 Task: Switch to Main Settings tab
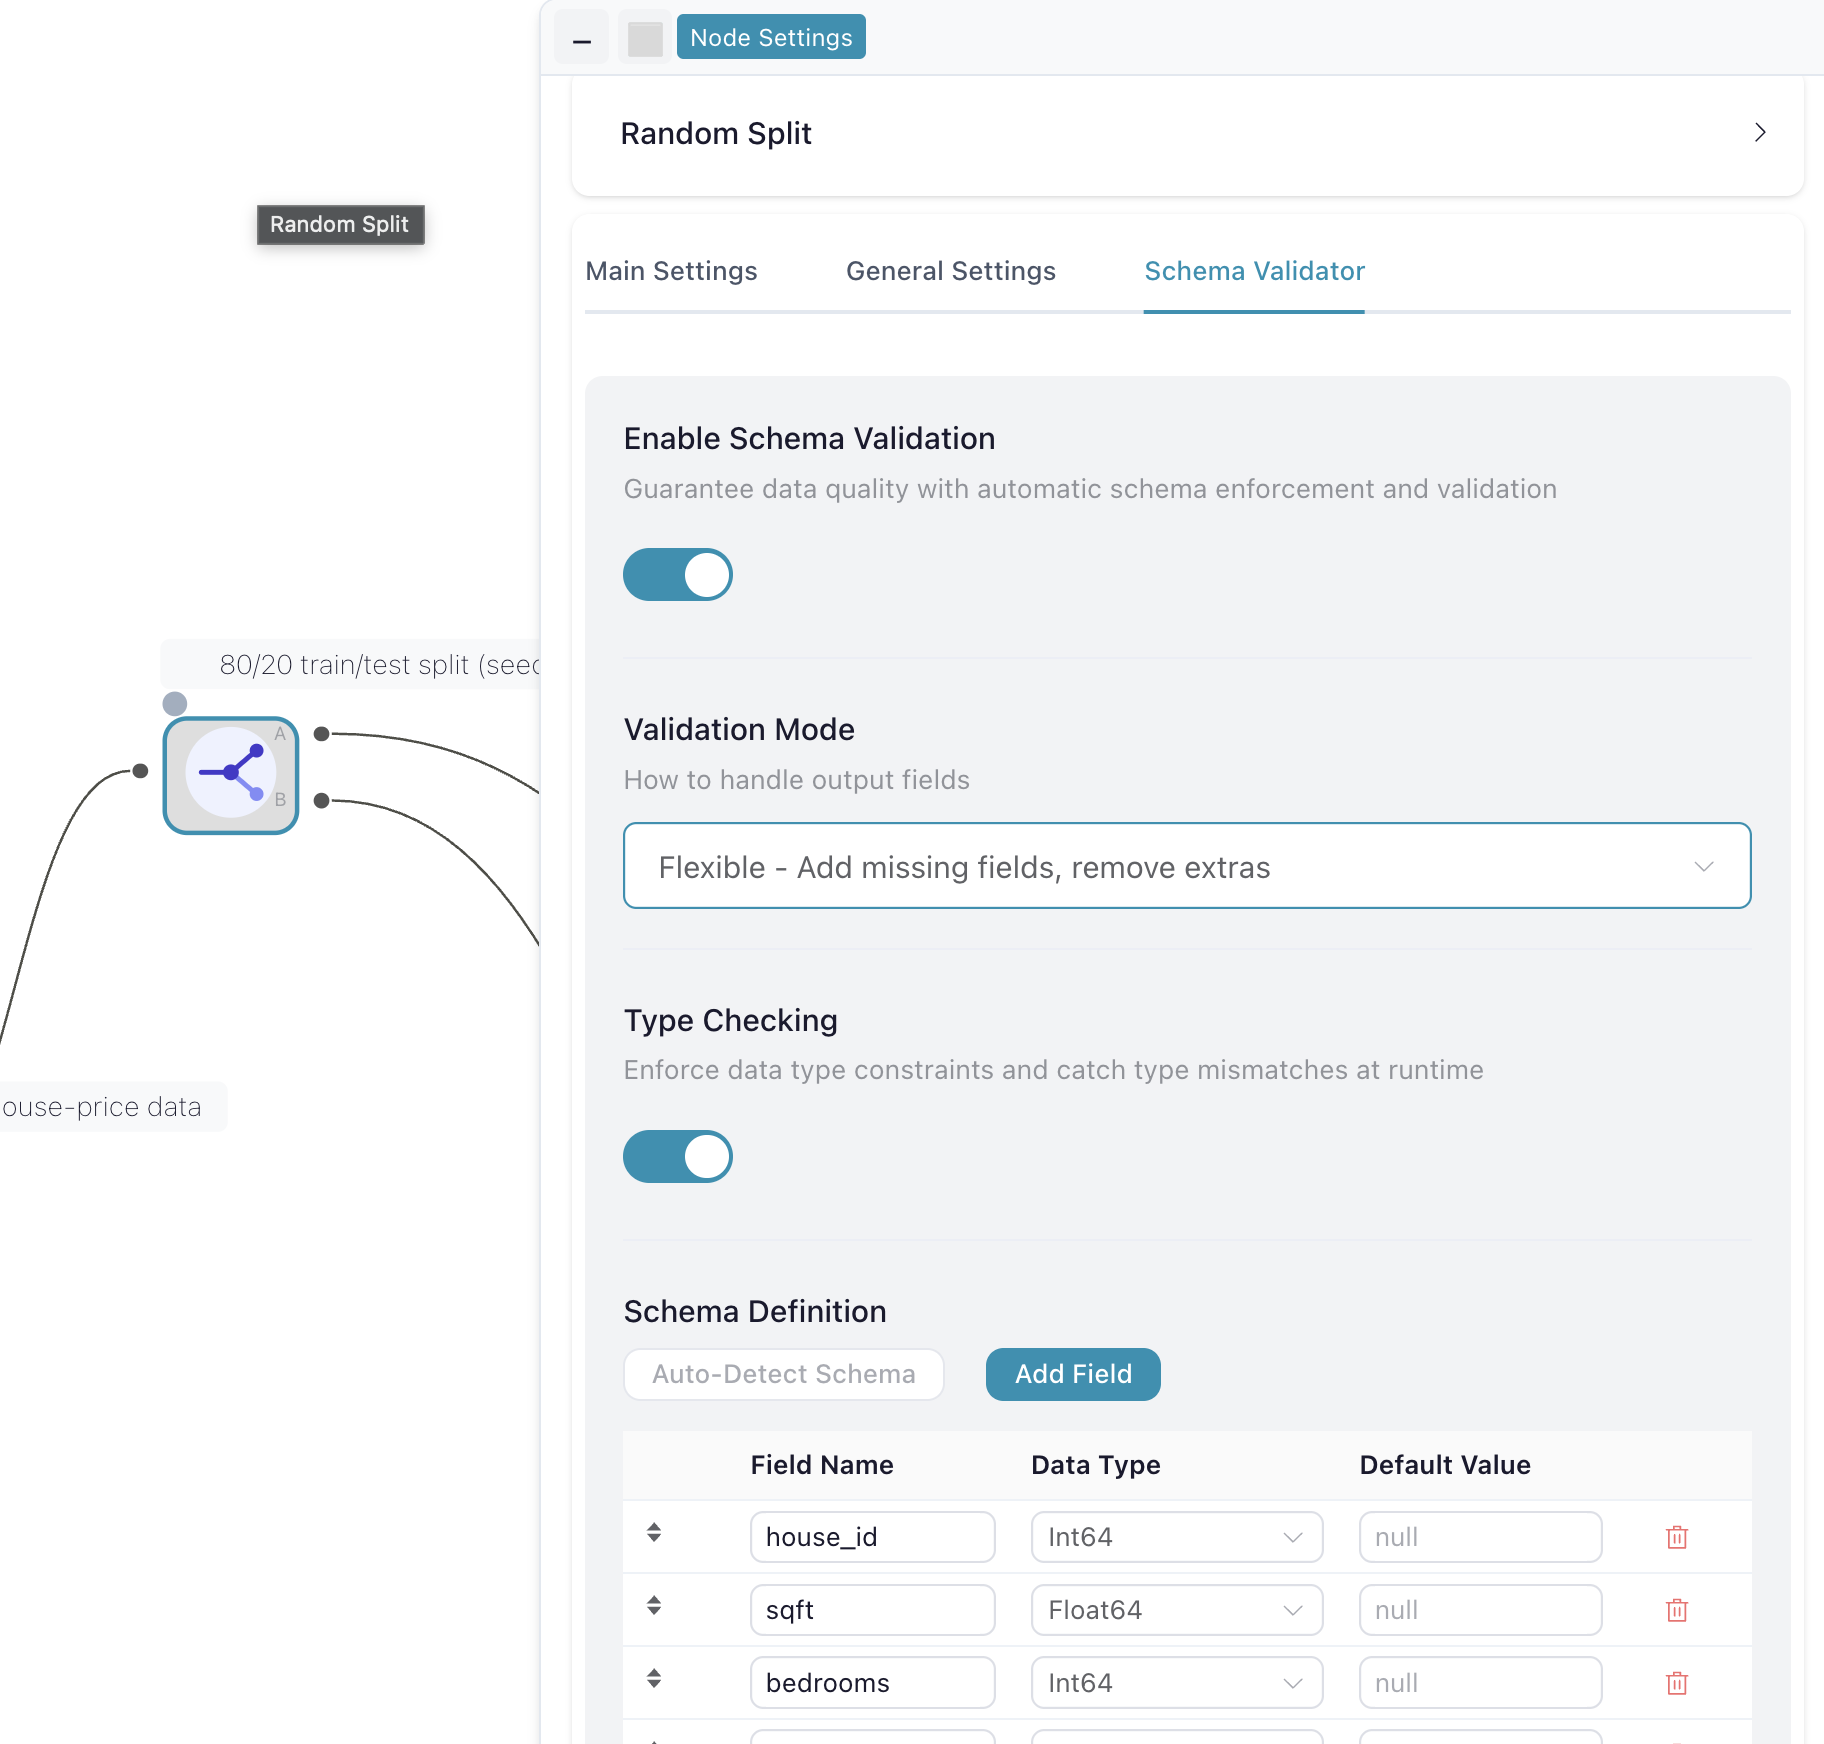[x=671, y=271]
